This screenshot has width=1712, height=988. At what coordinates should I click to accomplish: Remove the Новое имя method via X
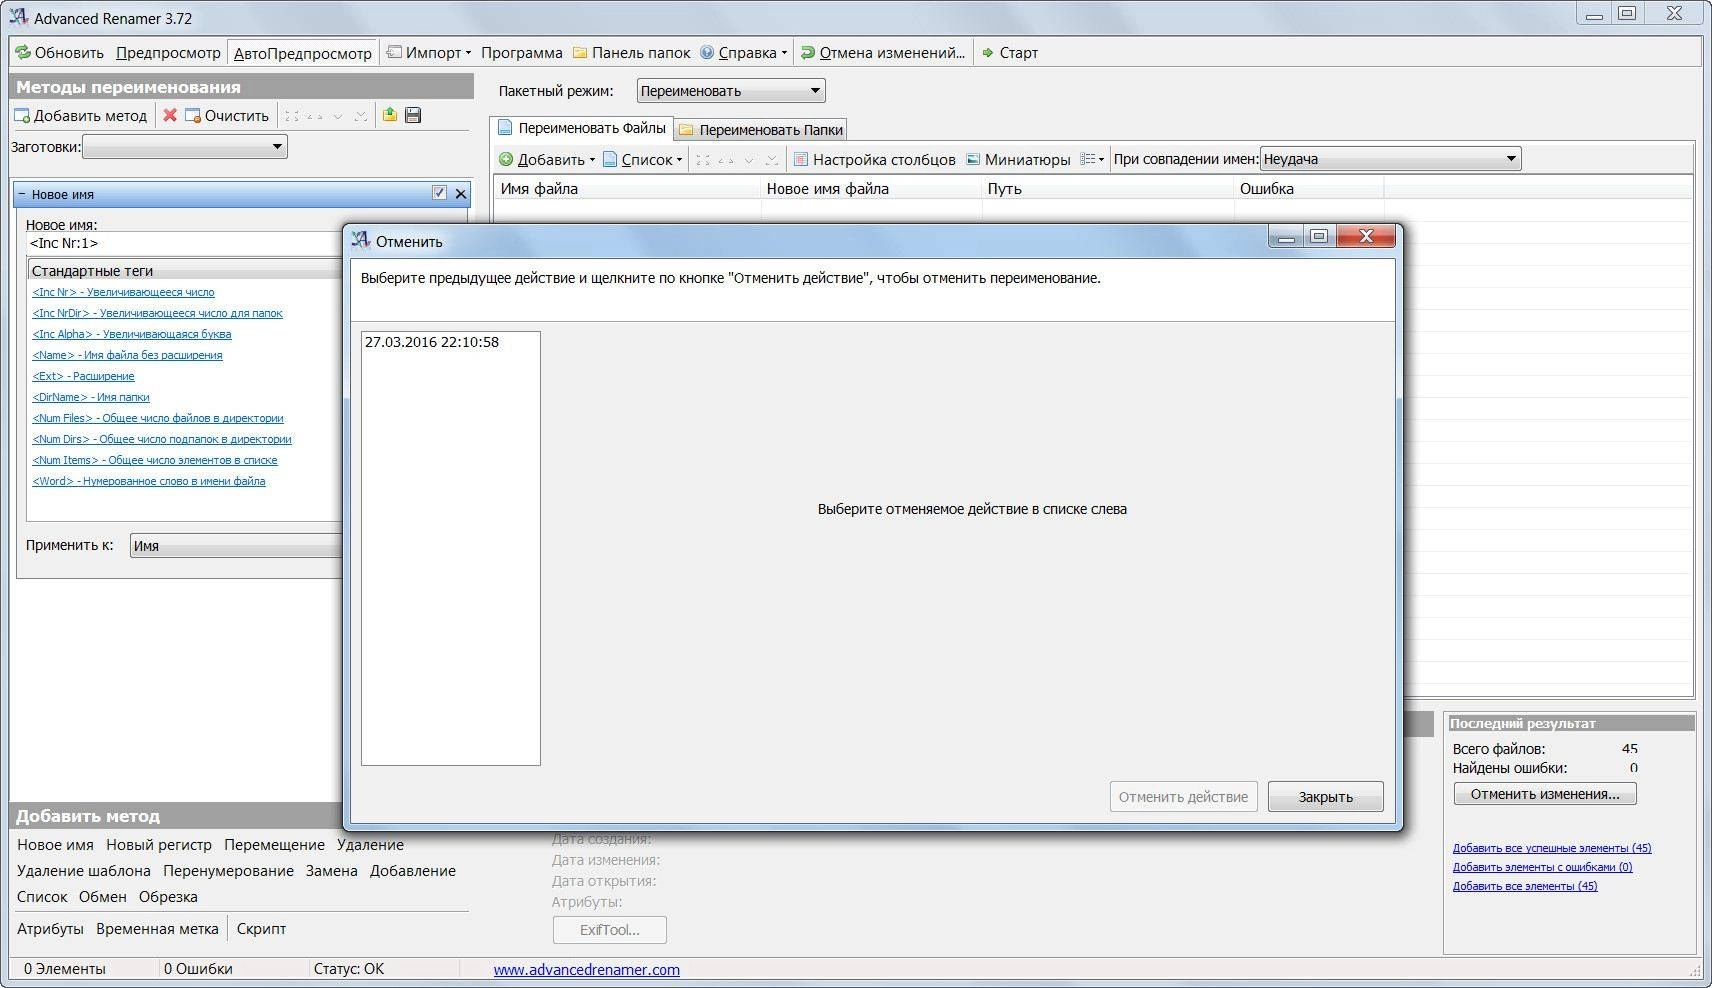click(461, 194)
